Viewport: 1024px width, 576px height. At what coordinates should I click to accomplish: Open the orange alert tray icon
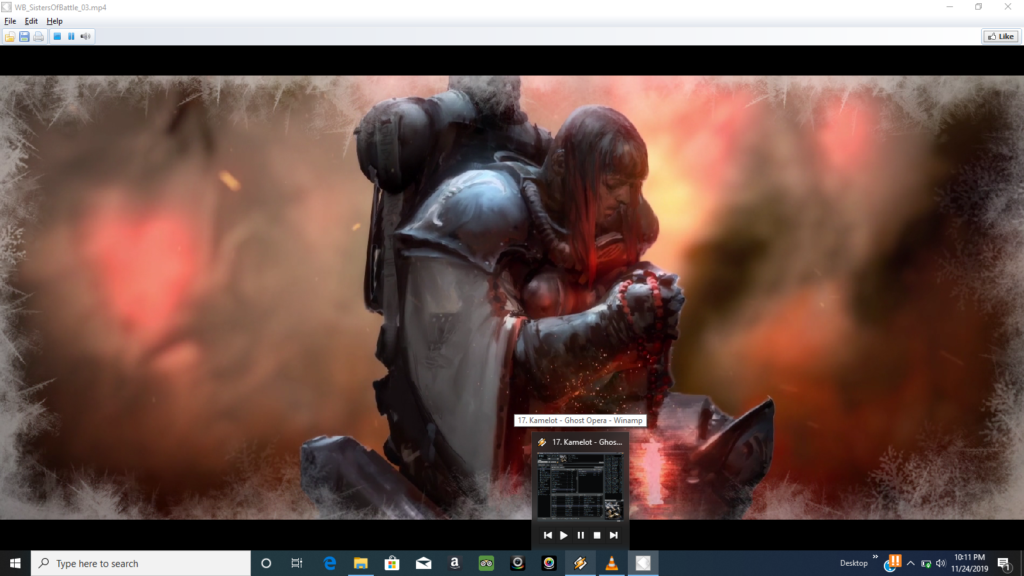894,562
